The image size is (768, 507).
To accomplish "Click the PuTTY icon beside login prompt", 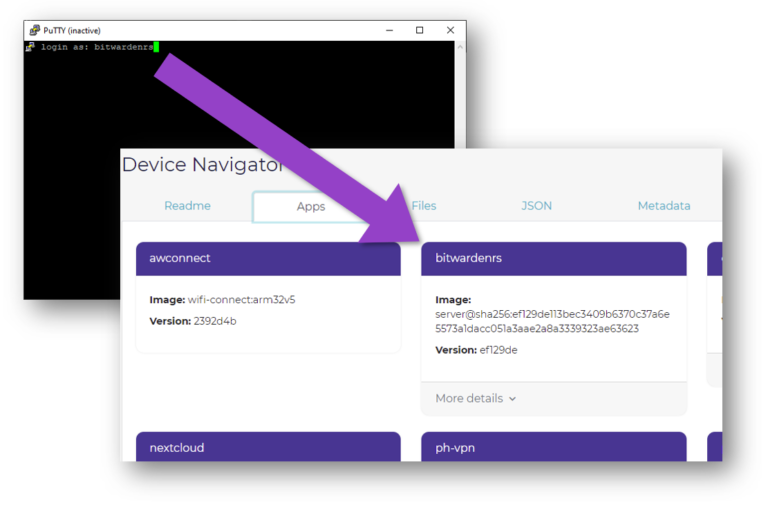I will point(30,47).
